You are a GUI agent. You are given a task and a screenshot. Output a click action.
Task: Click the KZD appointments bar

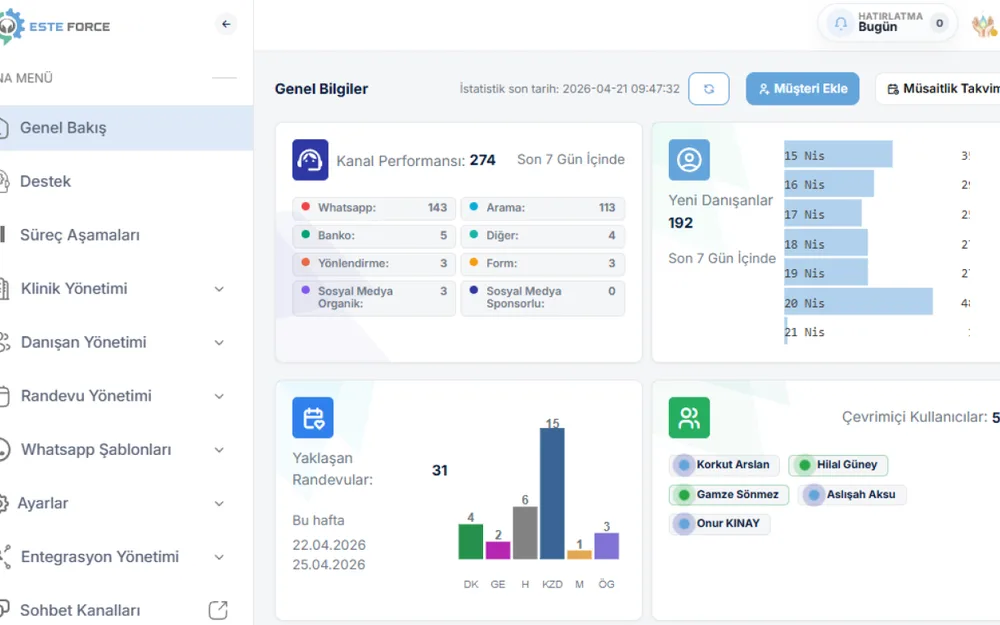[552, 494]
